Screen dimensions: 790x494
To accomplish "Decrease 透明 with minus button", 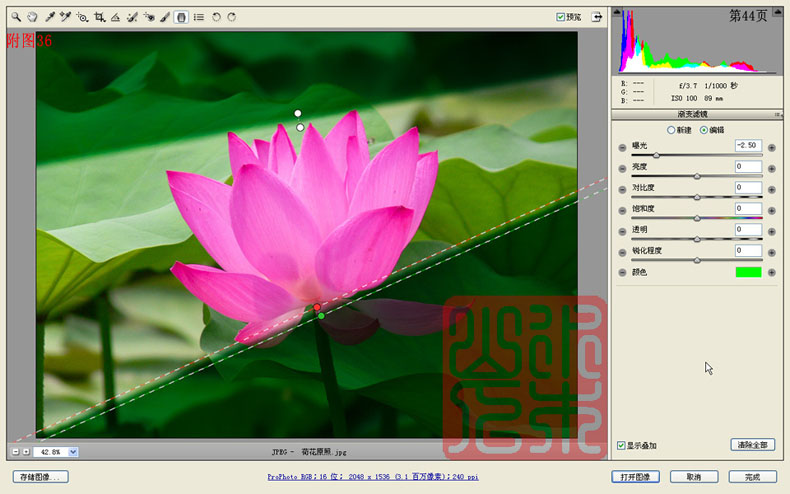I will pyautogui.click(x=622, y=231).
